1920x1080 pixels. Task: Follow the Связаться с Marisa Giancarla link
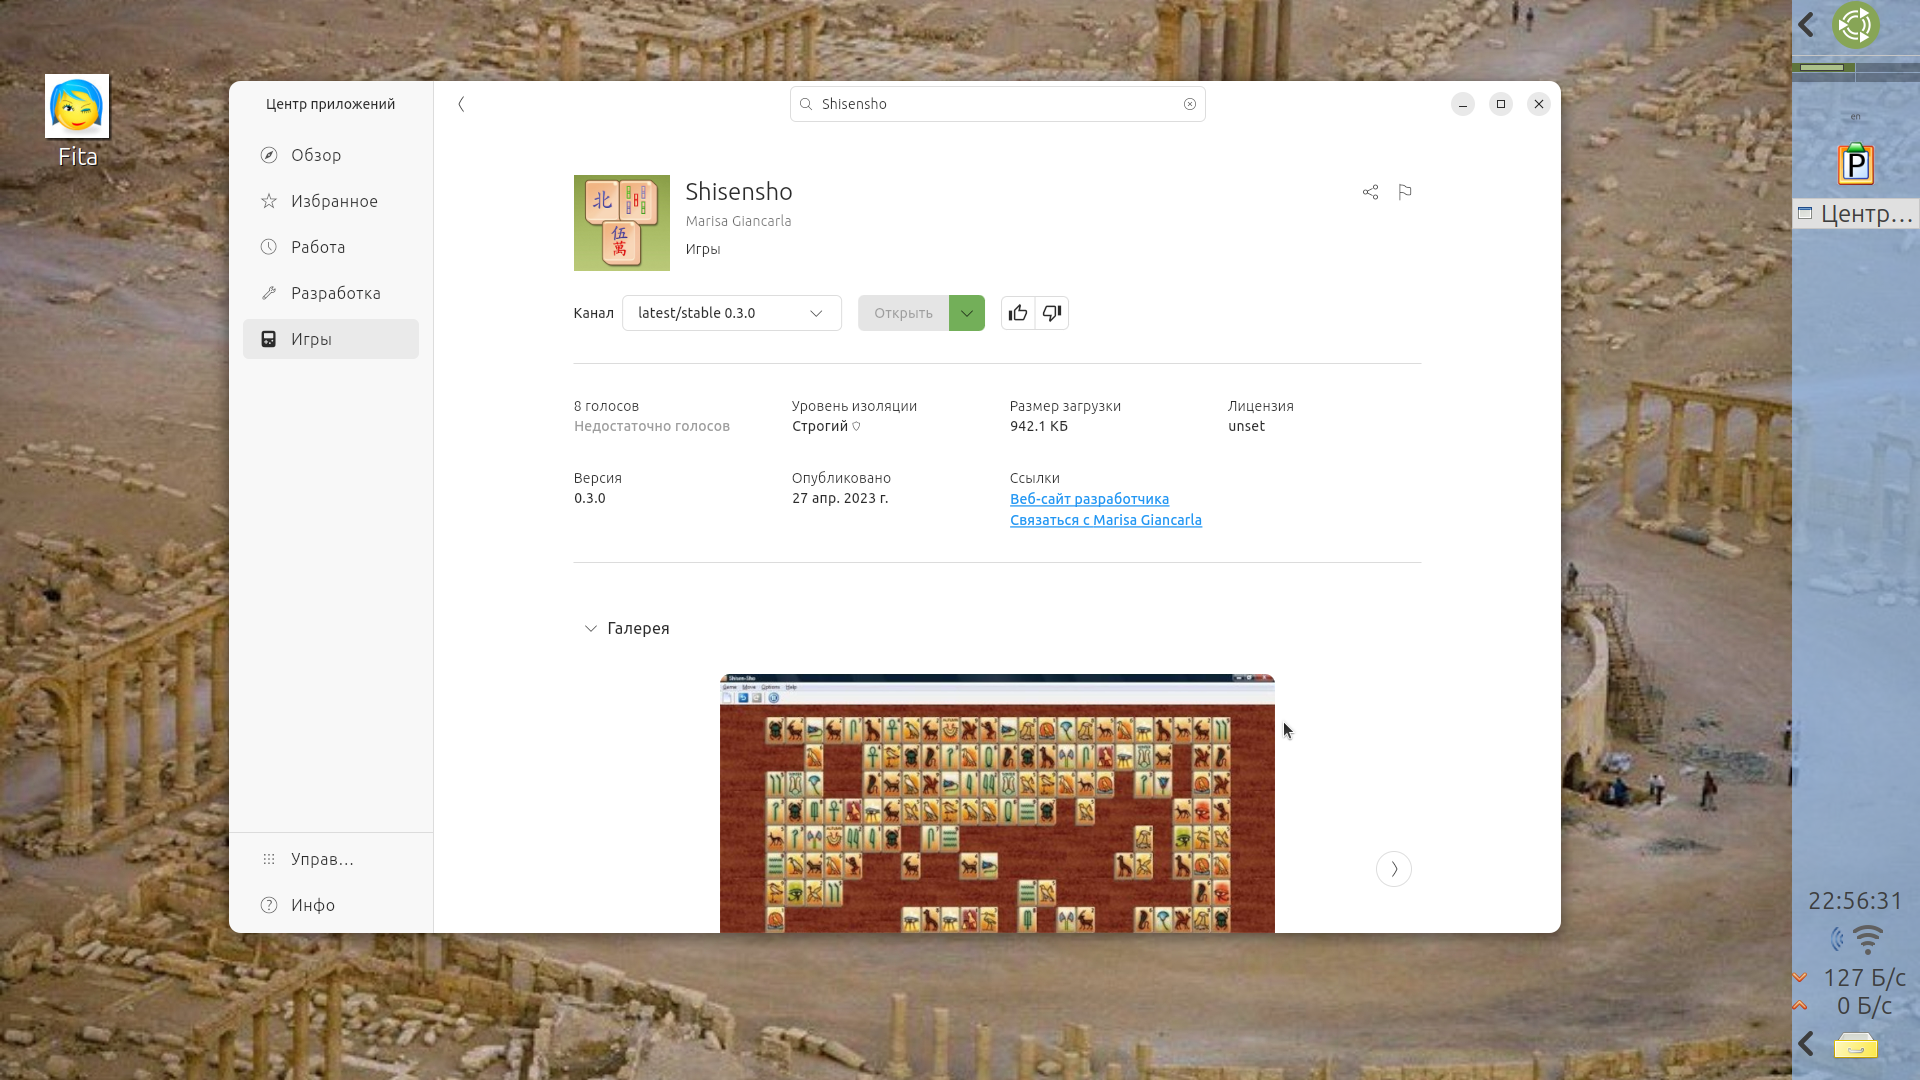click(x=1106, y=520)
